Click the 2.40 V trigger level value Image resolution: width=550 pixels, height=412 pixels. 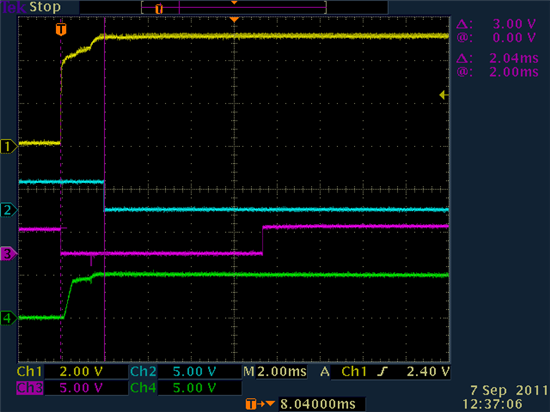428,371
